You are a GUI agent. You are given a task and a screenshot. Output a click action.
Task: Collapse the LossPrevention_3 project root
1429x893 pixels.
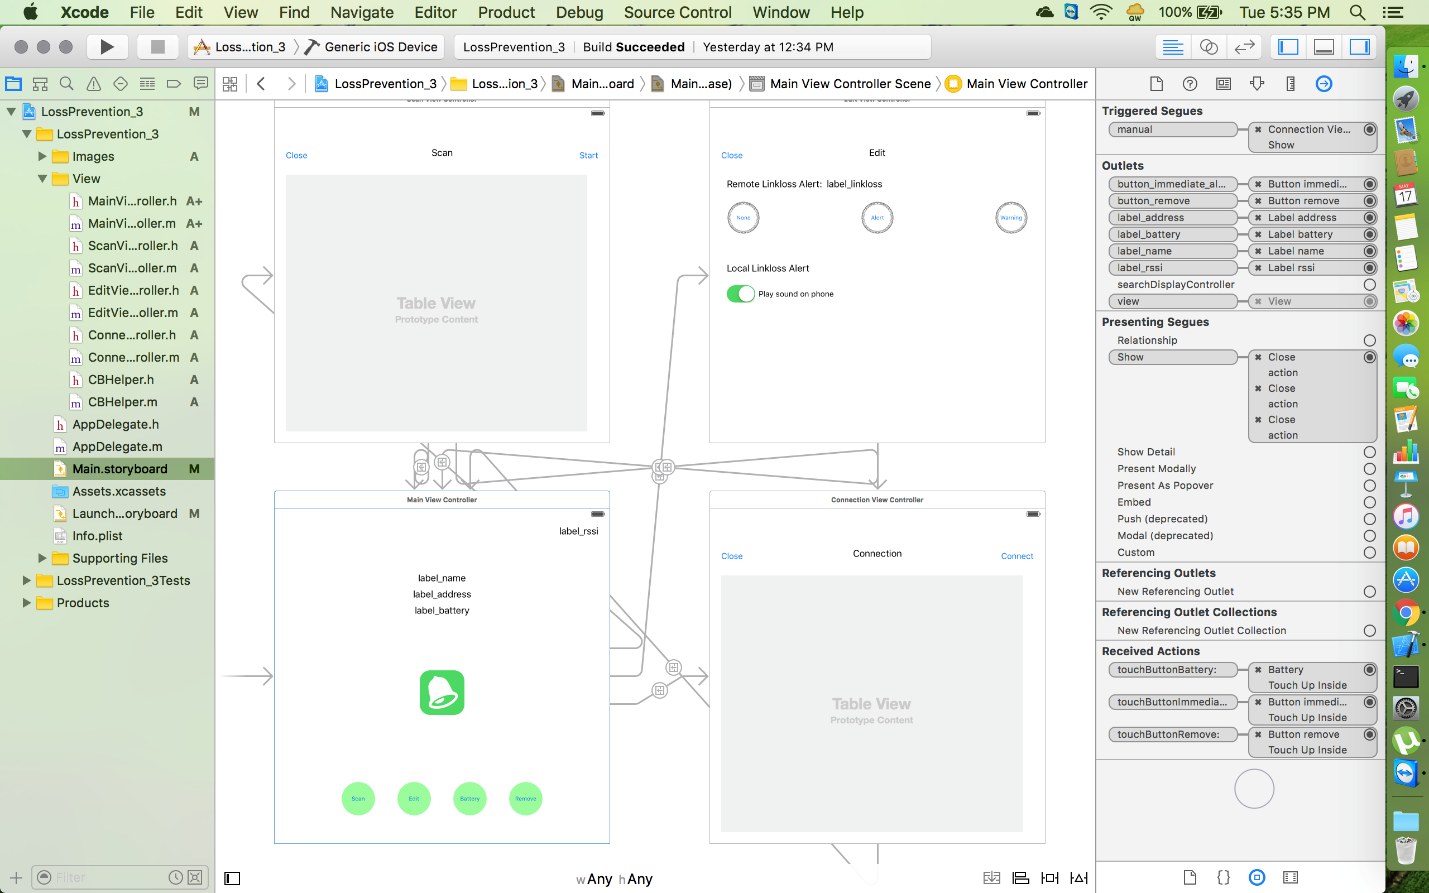pos(11,112)
